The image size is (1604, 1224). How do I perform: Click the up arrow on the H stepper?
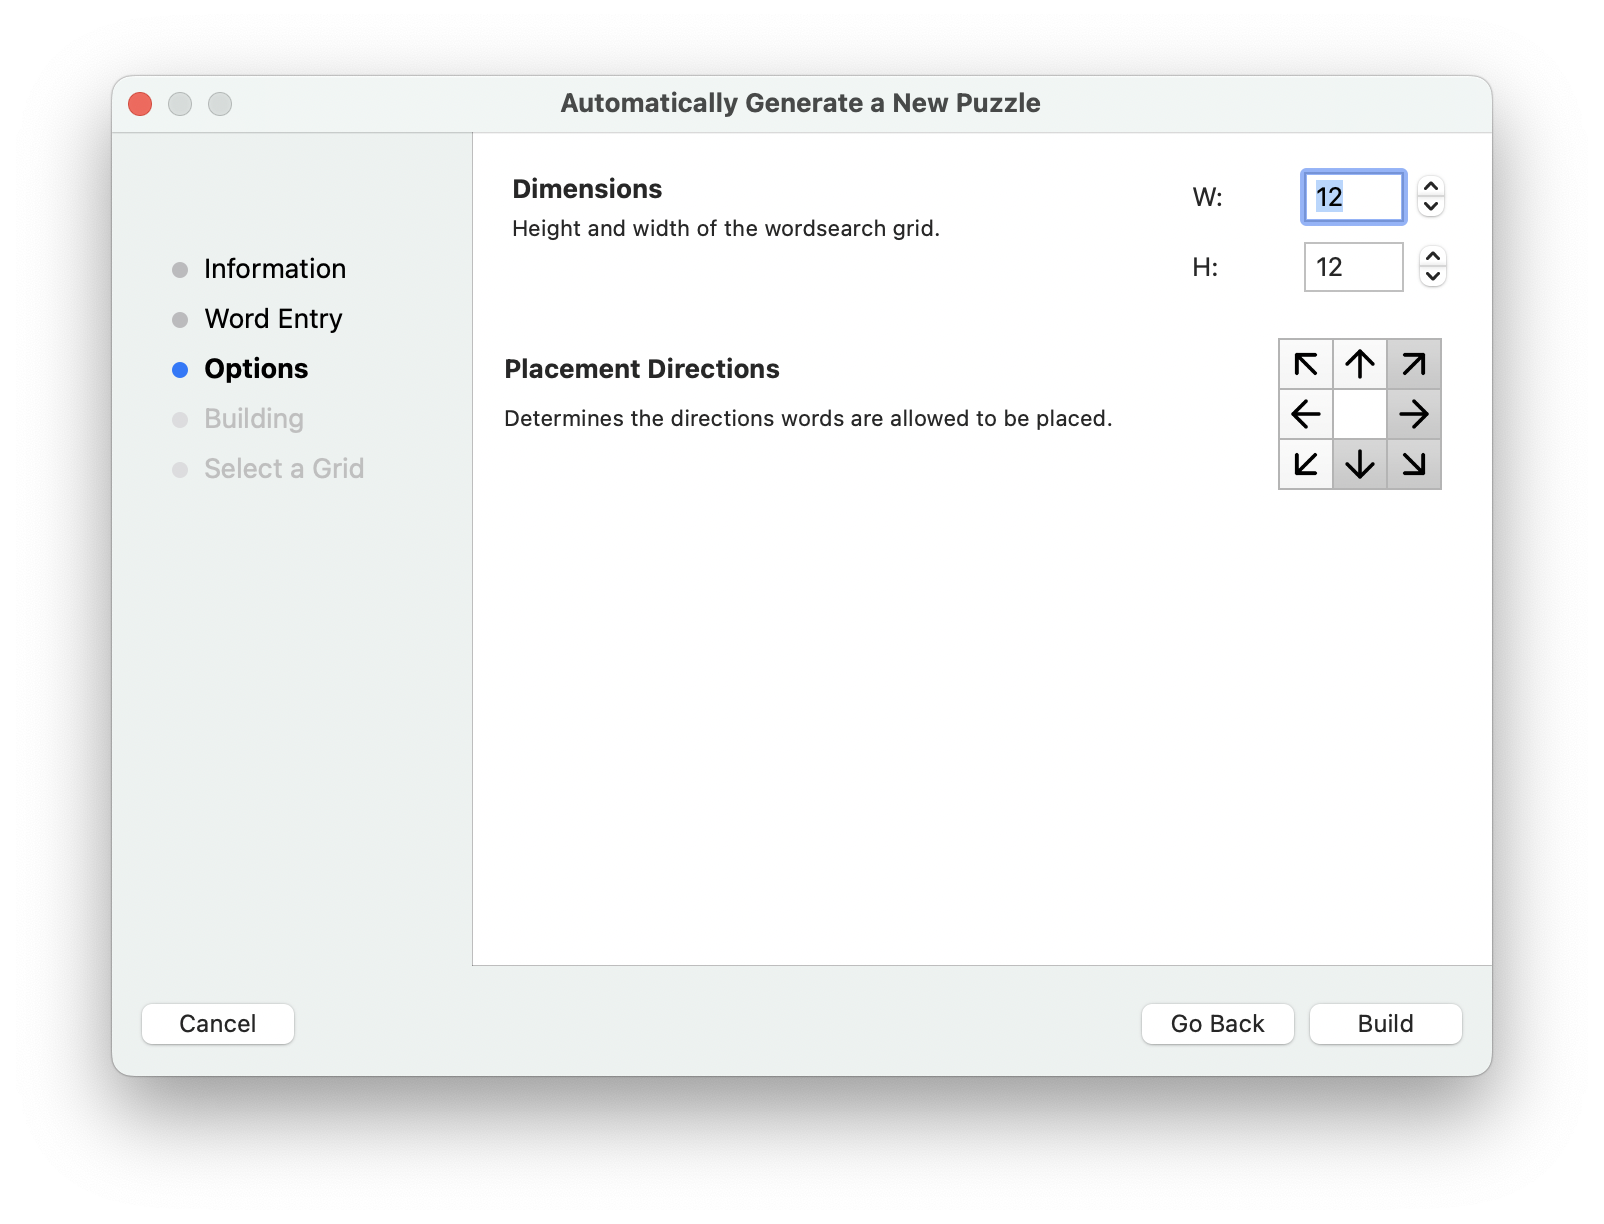(x=1430, y=259)
